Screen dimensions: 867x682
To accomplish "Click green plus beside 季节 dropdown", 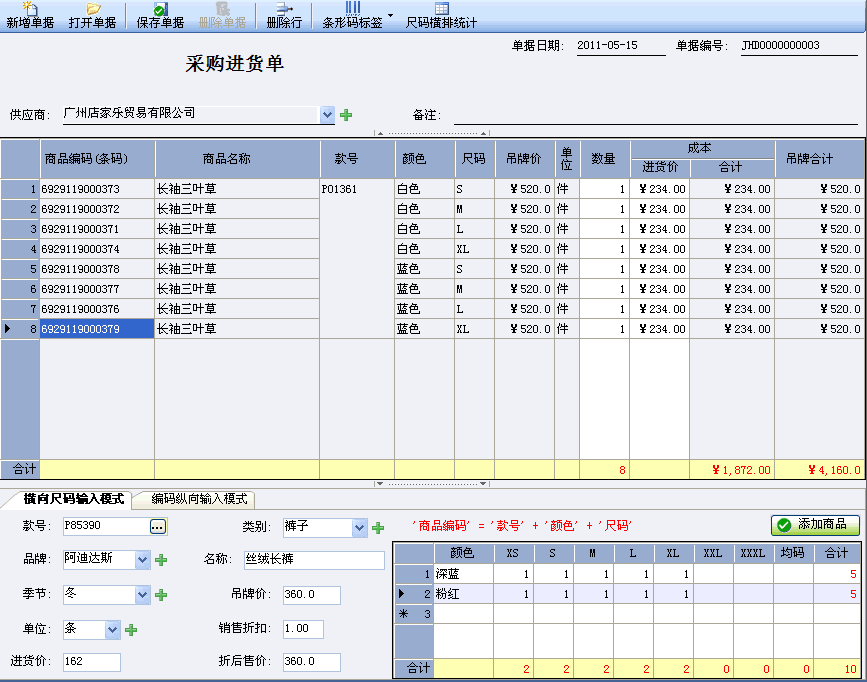I will click(x=161, y=595).
